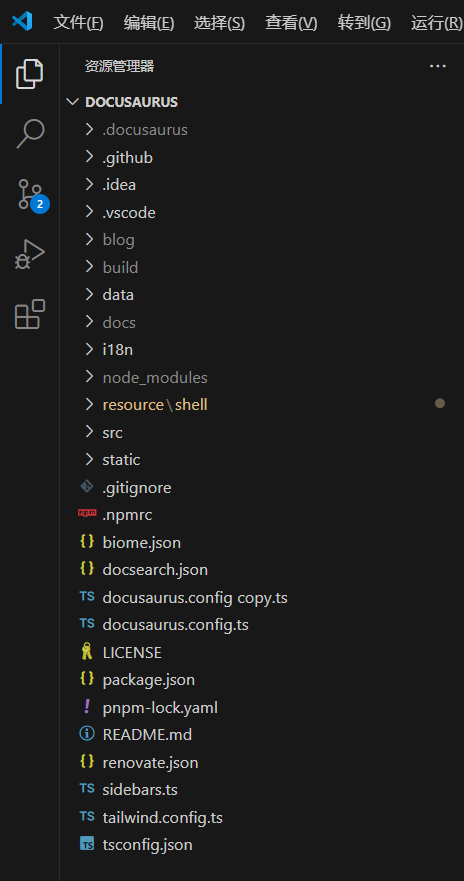
Task: Click the JSON braces icon beside biome.json
Action: tap(87, 542)
